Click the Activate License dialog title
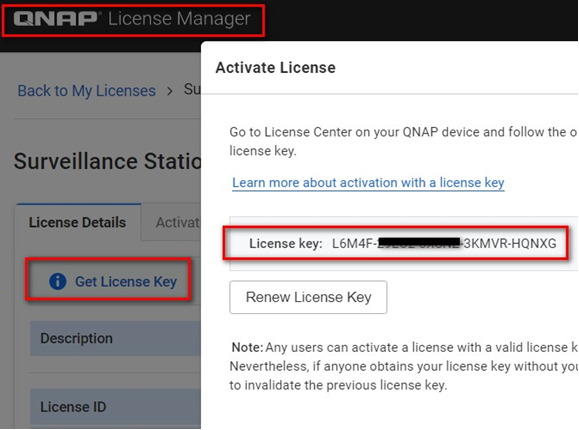This screenshot has width=579, height=430. coord(275,68)
